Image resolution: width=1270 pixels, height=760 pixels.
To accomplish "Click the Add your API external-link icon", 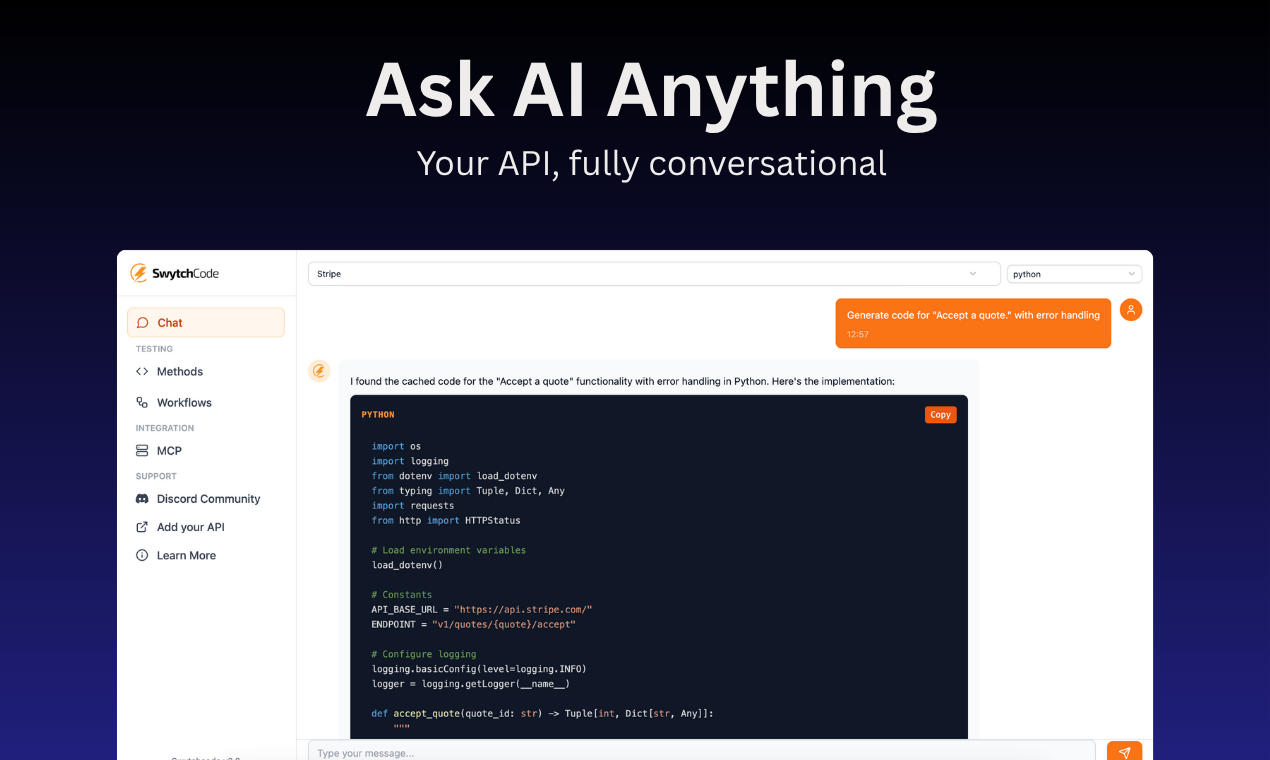I will pyautogui.click(x=141, y=527).
